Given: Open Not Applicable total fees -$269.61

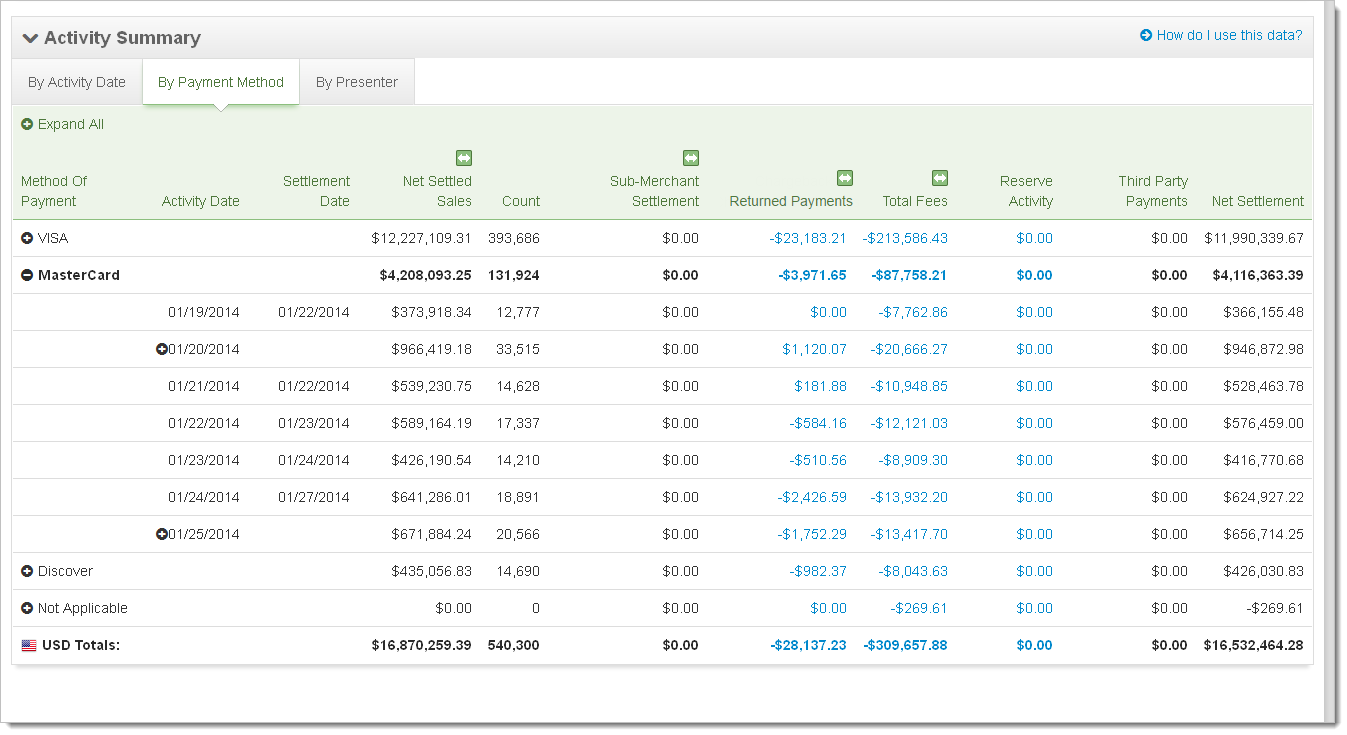Looking at the screenshot, I should [919, 609].
